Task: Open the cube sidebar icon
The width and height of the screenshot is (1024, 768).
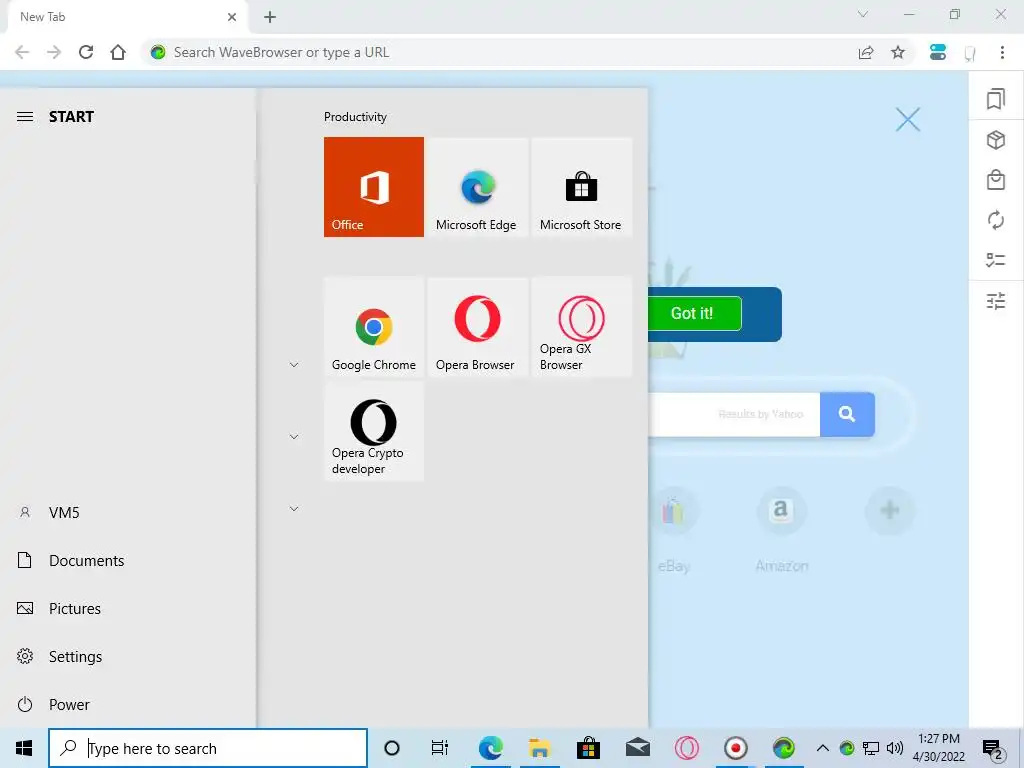Action: pyautogui.click(x=996, y=140)
